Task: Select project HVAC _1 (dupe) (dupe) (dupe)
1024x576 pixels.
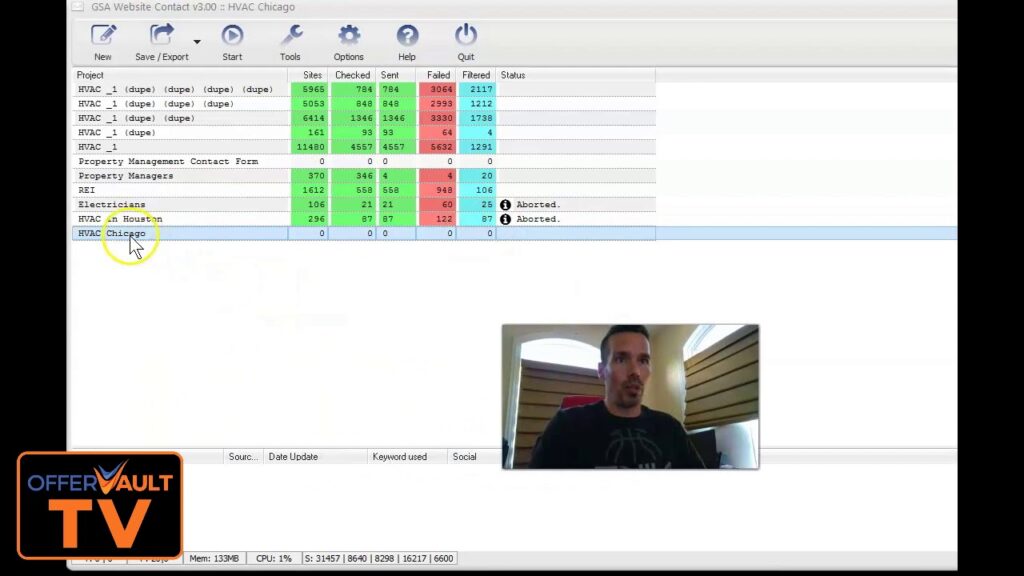Action: pyautogui.click(x=155, y=104)
